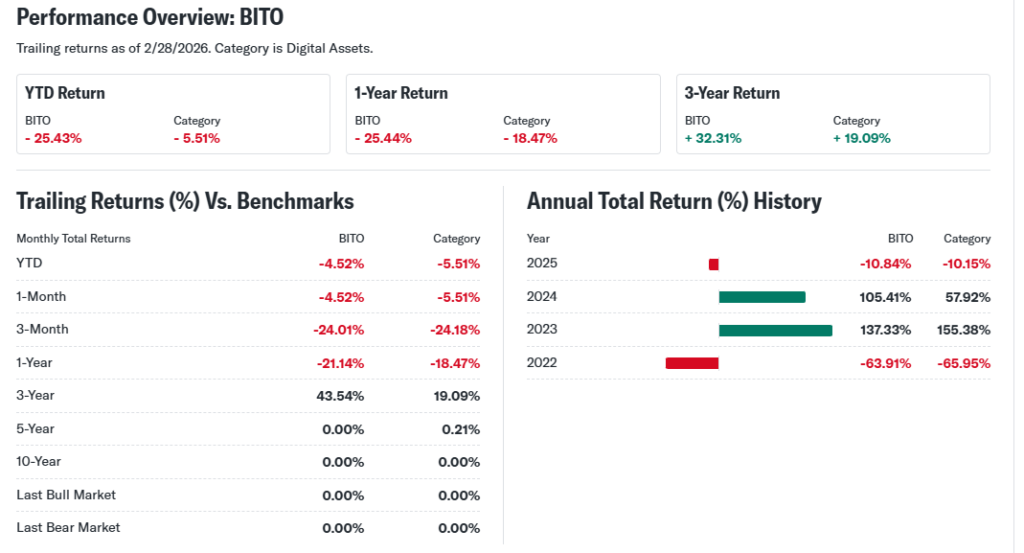The height and width of the screenshot is (553, 1024).
Task: Click the 10-Year row label
Action: [x=40, y=461]
